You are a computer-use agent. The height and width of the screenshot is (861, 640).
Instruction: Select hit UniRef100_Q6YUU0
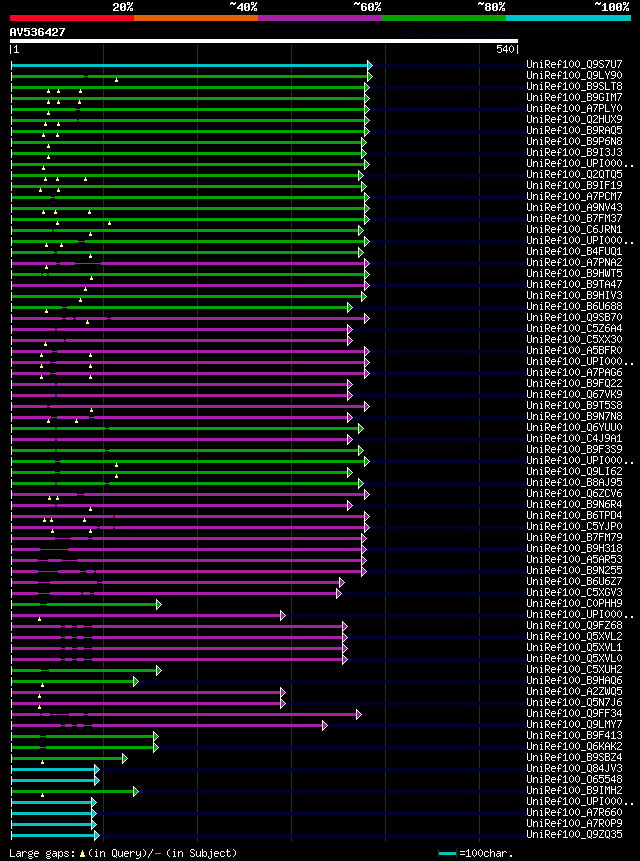[575, 428]
